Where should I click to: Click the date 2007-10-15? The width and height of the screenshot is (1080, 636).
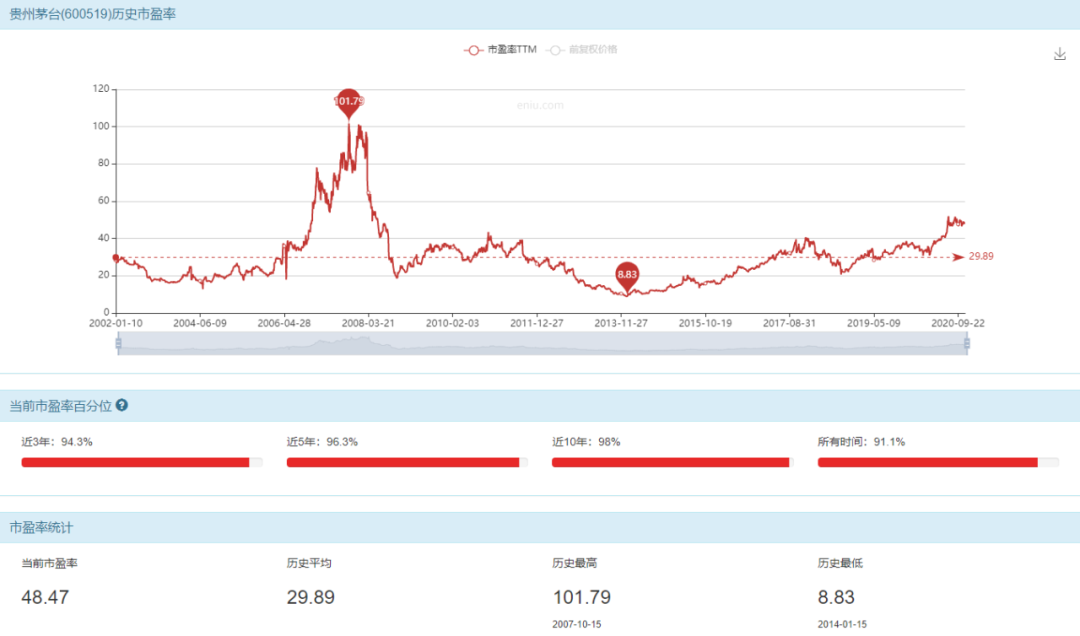577,624
